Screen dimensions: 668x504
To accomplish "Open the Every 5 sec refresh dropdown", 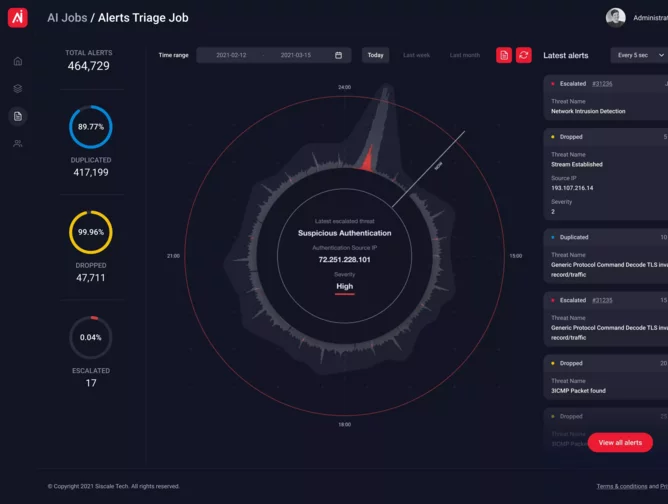I will tap(640, 55).
